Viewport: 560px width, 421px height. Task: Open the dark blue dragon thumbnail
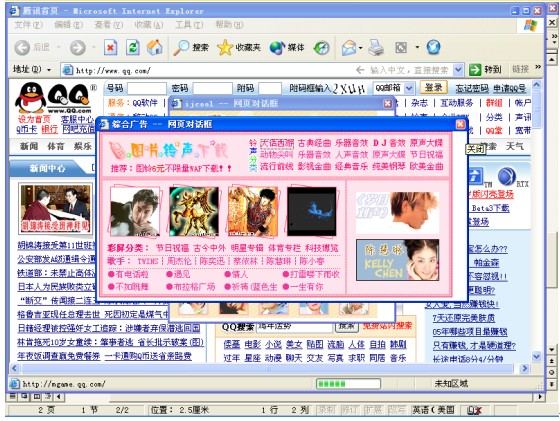tap(312, 211)
